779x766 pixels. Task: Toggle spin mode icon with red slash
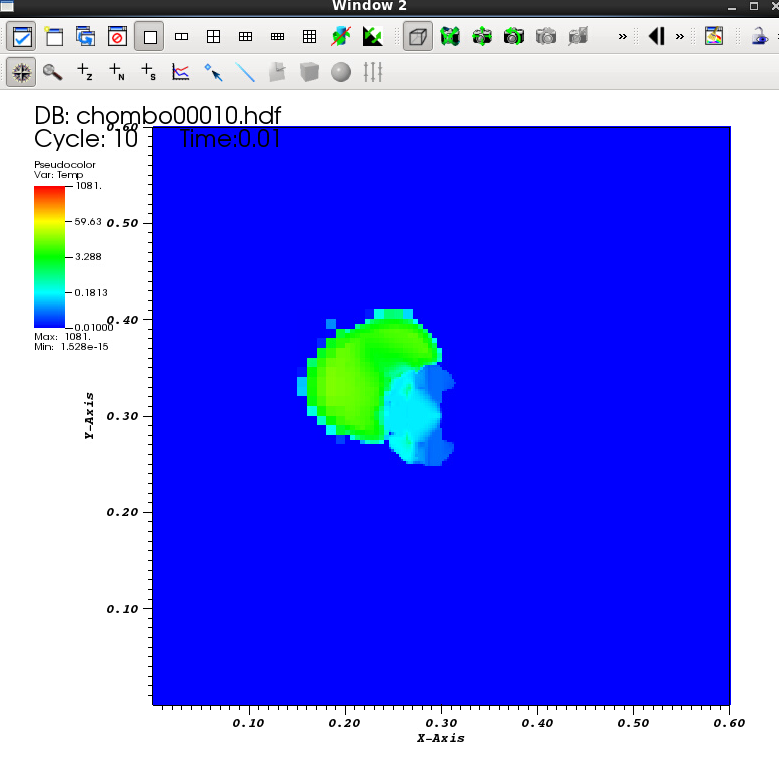click(x=341, y=36)
